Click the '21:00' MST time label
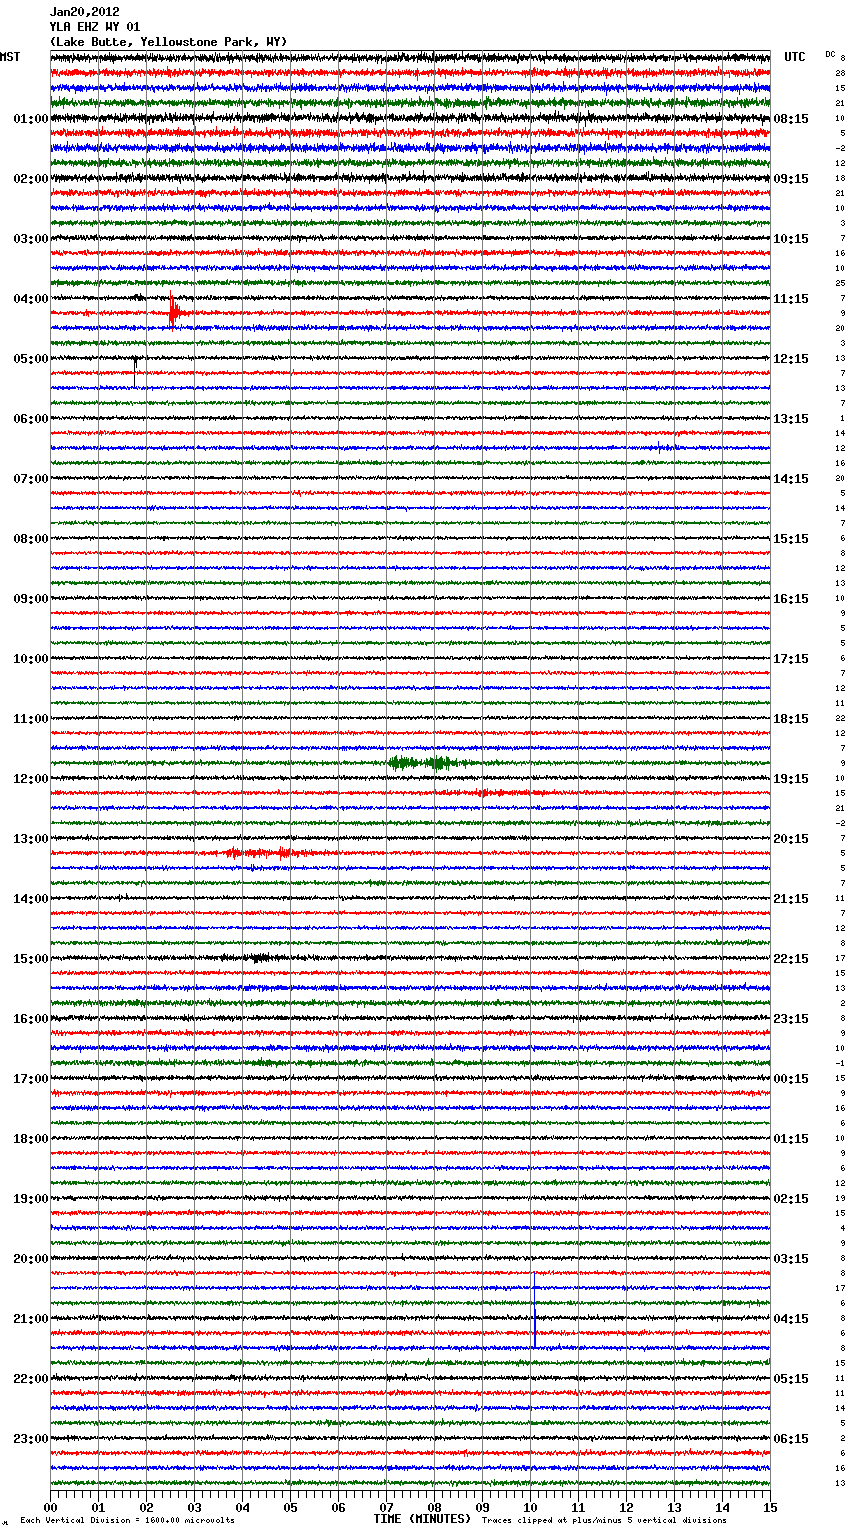This screenshot has width=850, height=1534. tap(31, 1319)
